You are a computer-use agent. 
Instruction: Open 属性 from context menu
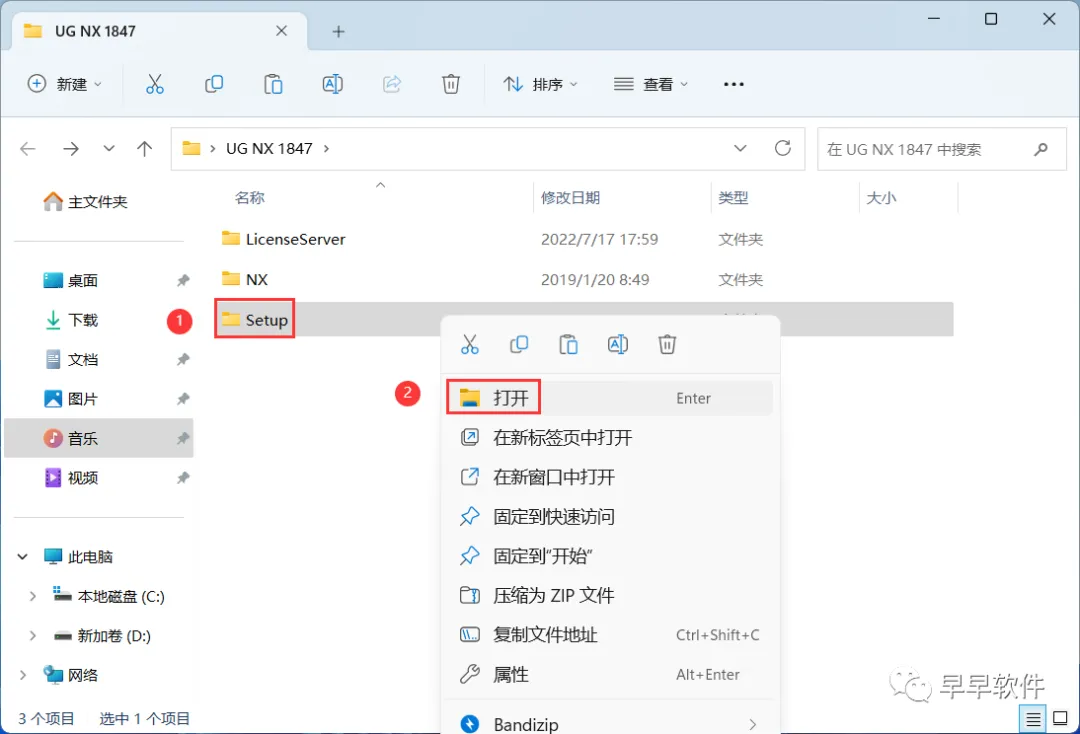610,674
